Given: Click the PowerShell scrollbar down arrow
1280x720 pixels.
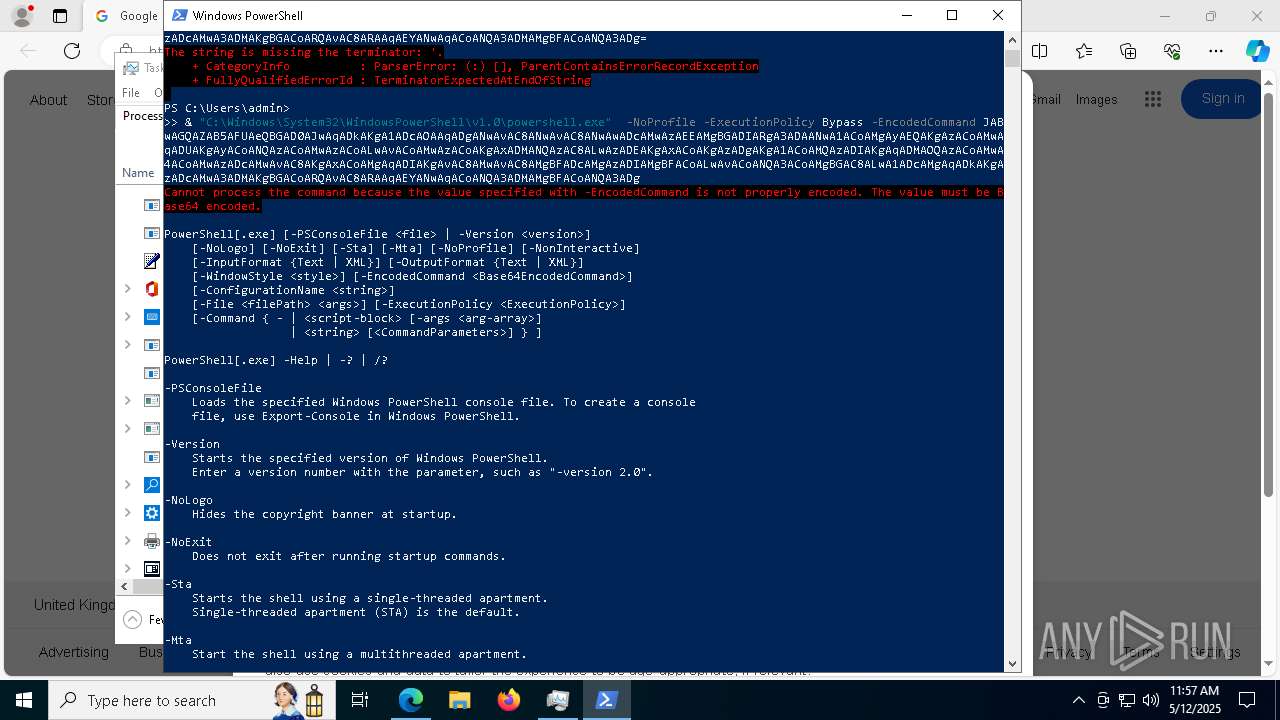Looking at the screenshot, I should pyautogui.click(x=1012, y=663).
